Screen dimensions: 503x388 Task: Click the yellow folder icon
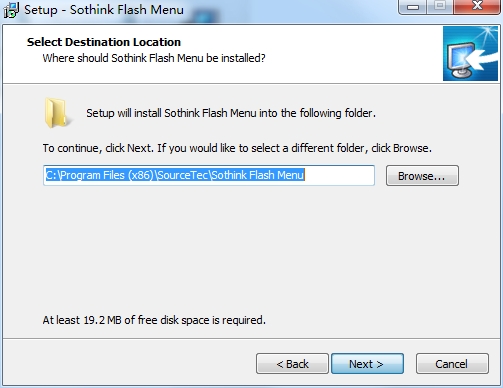coord(57,113)
